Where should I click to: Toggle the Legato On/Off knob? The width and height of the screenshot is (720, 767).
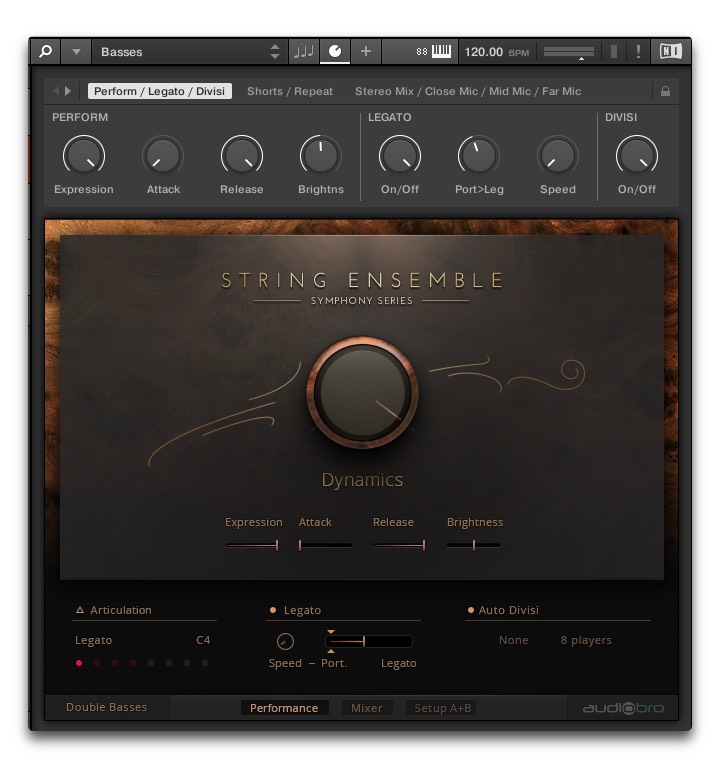[400, 156]
